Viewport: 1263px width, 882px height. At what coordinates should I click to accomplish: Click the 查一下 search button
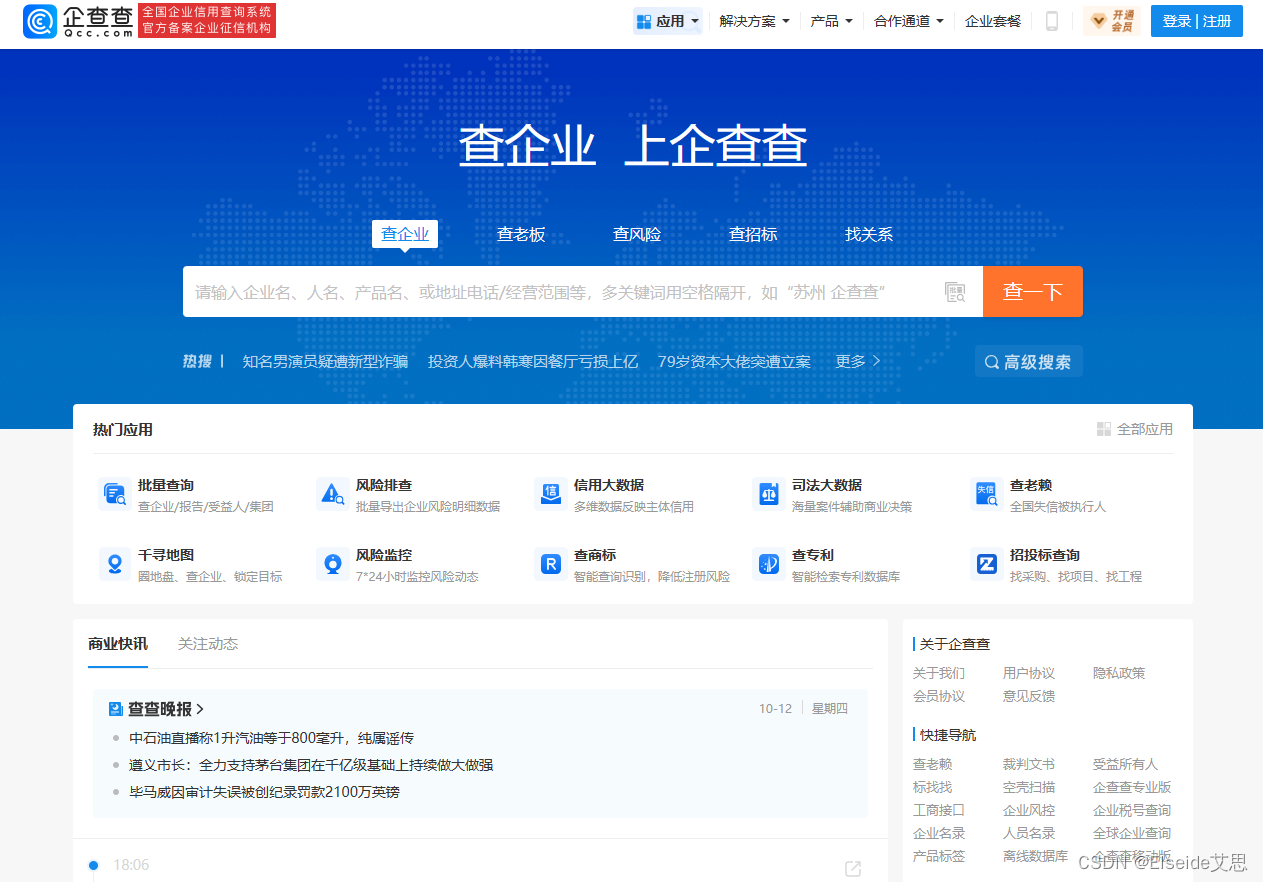1033,292
